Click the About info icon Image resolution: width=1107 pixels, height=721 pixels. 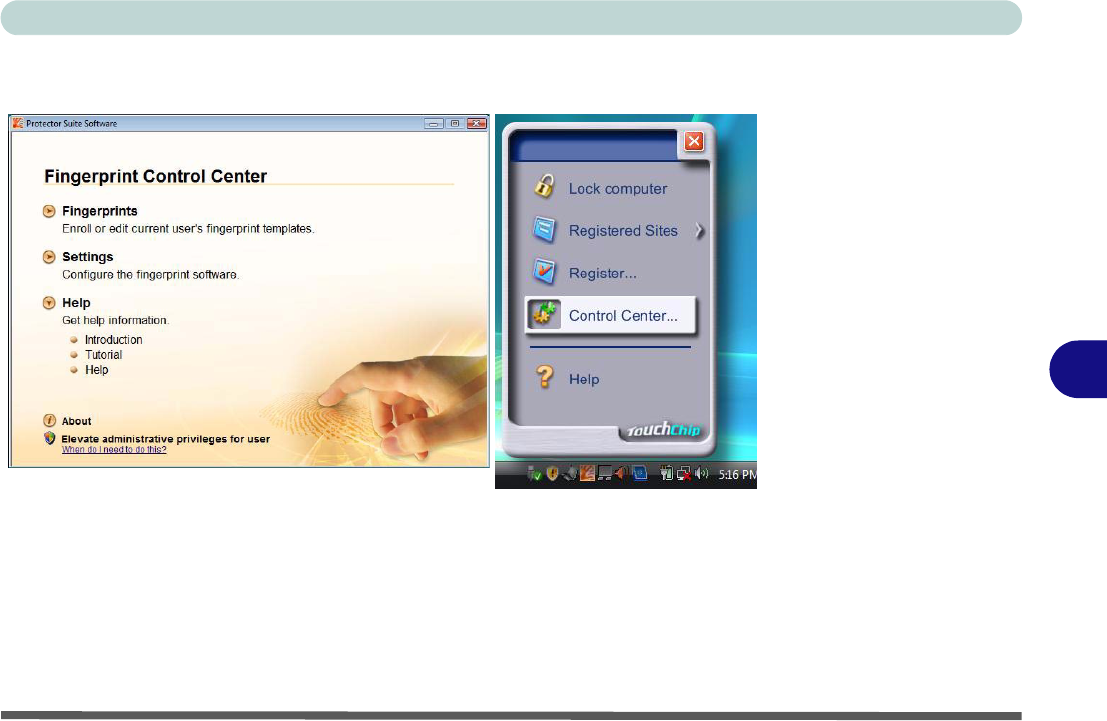49,421
